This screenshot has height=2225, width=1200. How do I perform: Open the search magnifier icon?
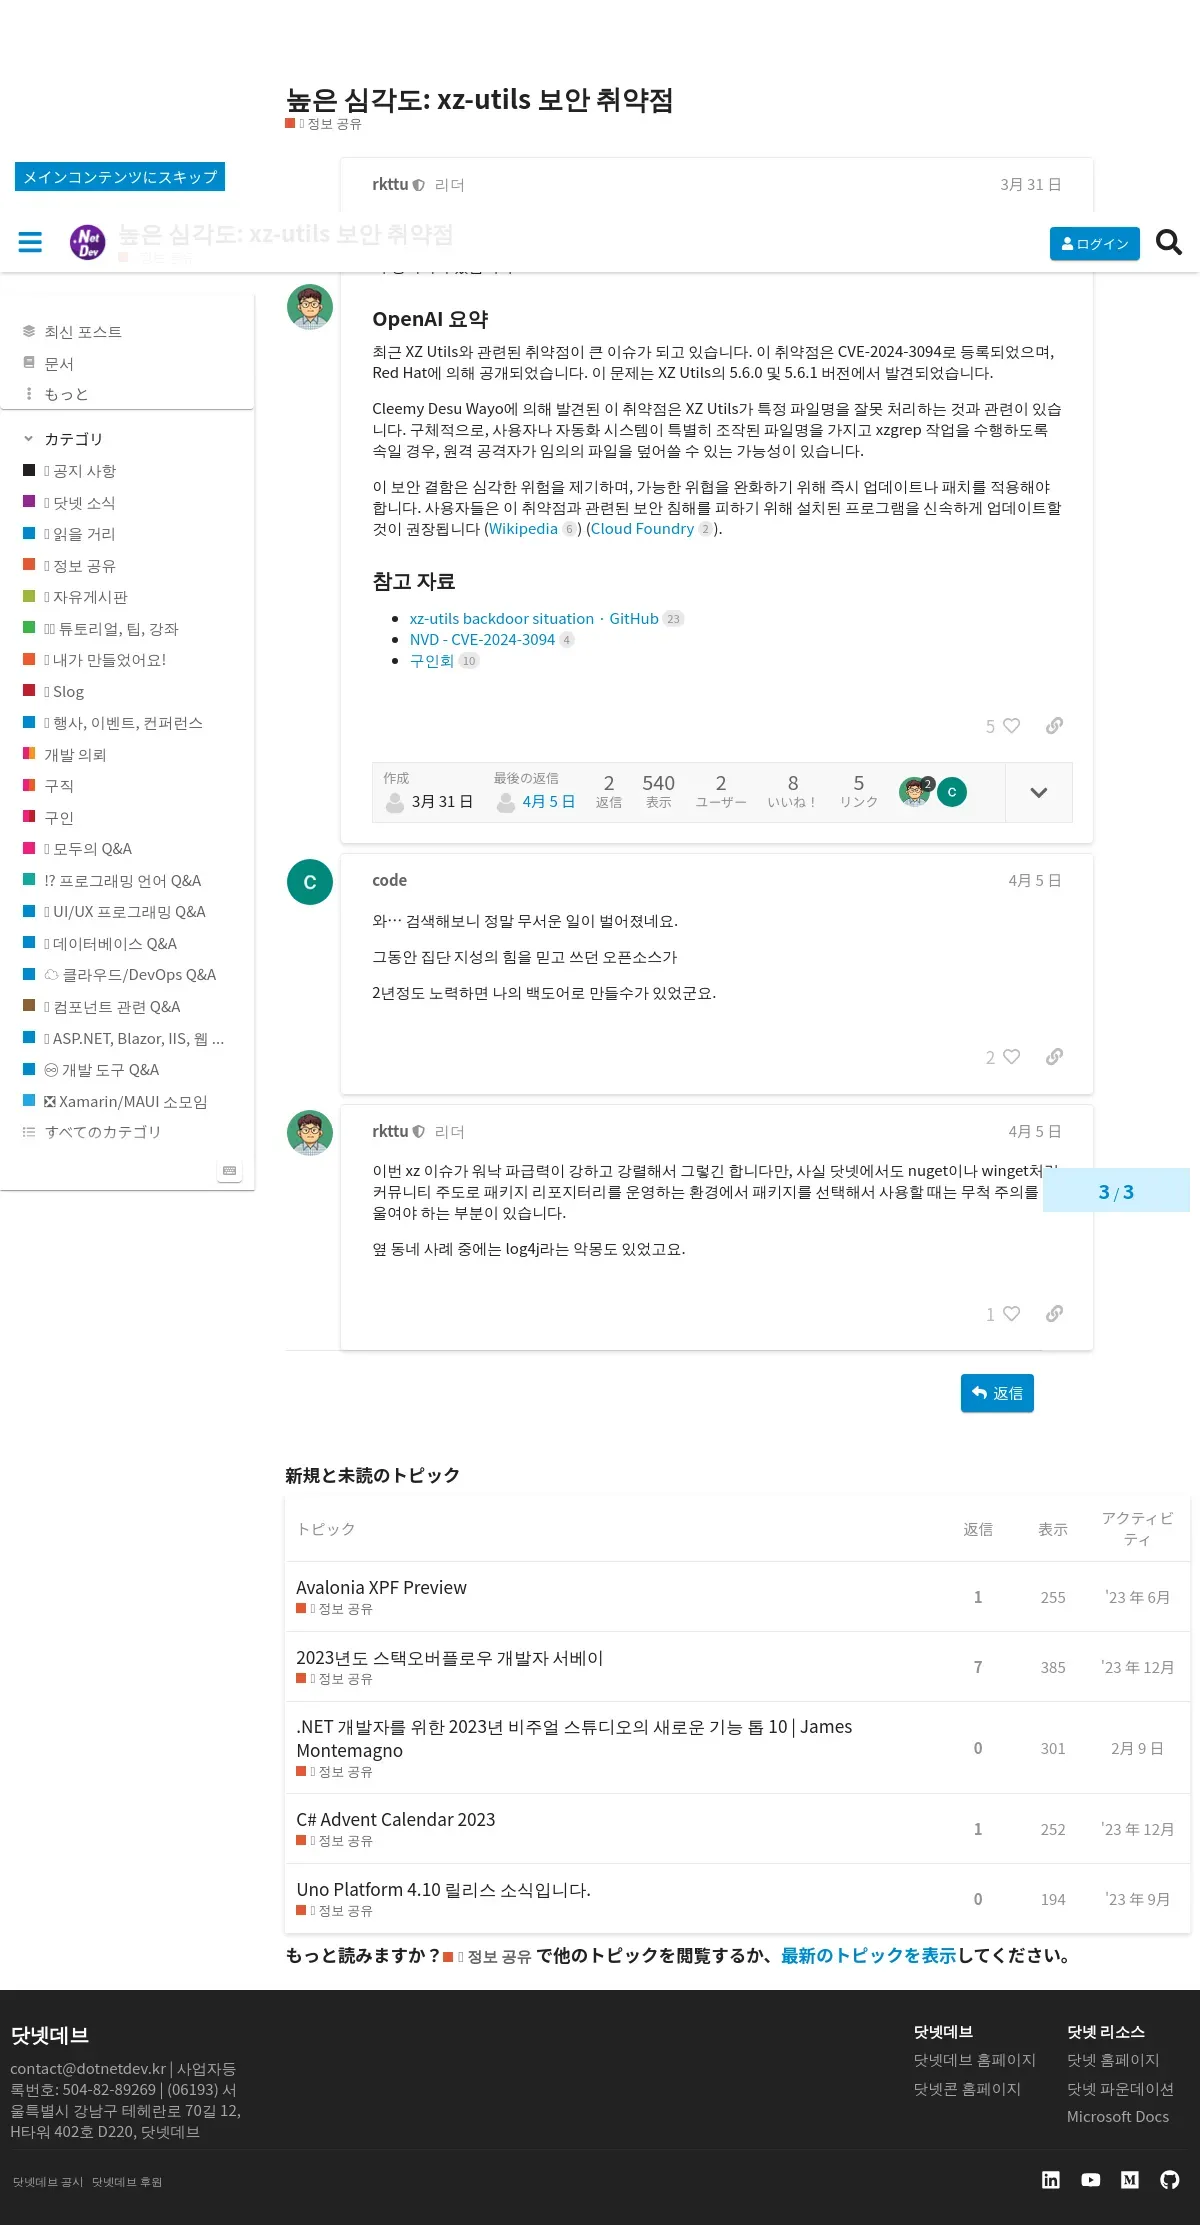(1168, 242)
